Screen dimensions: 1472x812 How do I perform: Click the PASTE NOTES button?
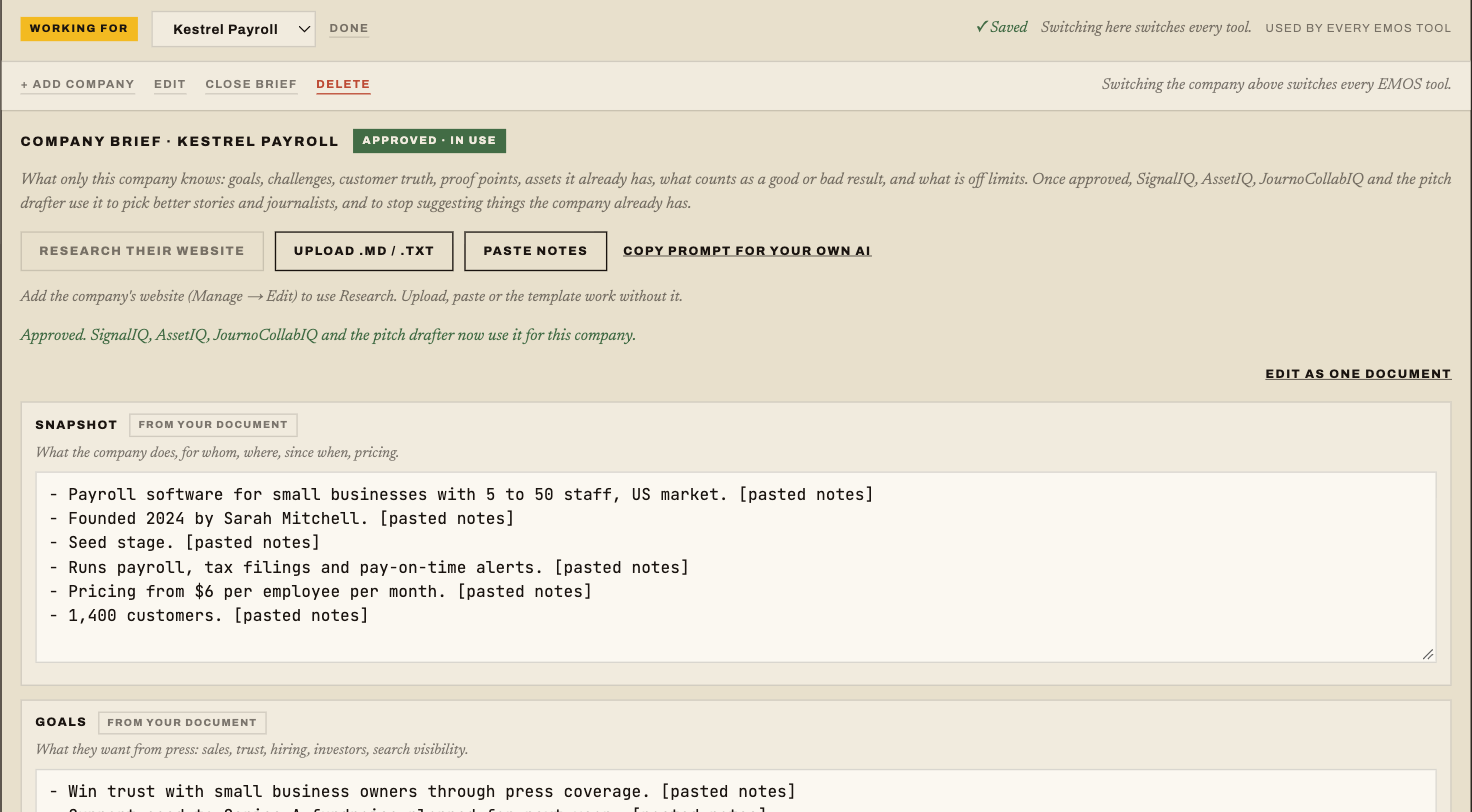coord(535,251)
